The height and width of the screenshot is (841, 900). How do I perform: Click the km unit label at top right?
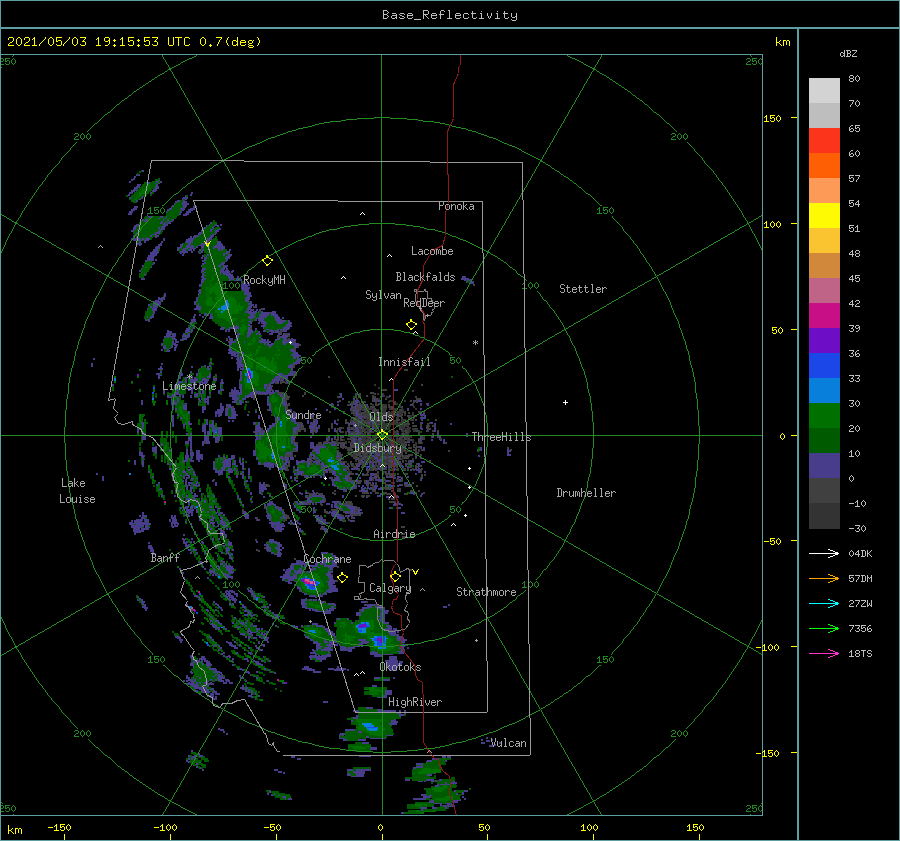[x=782, y=42]
